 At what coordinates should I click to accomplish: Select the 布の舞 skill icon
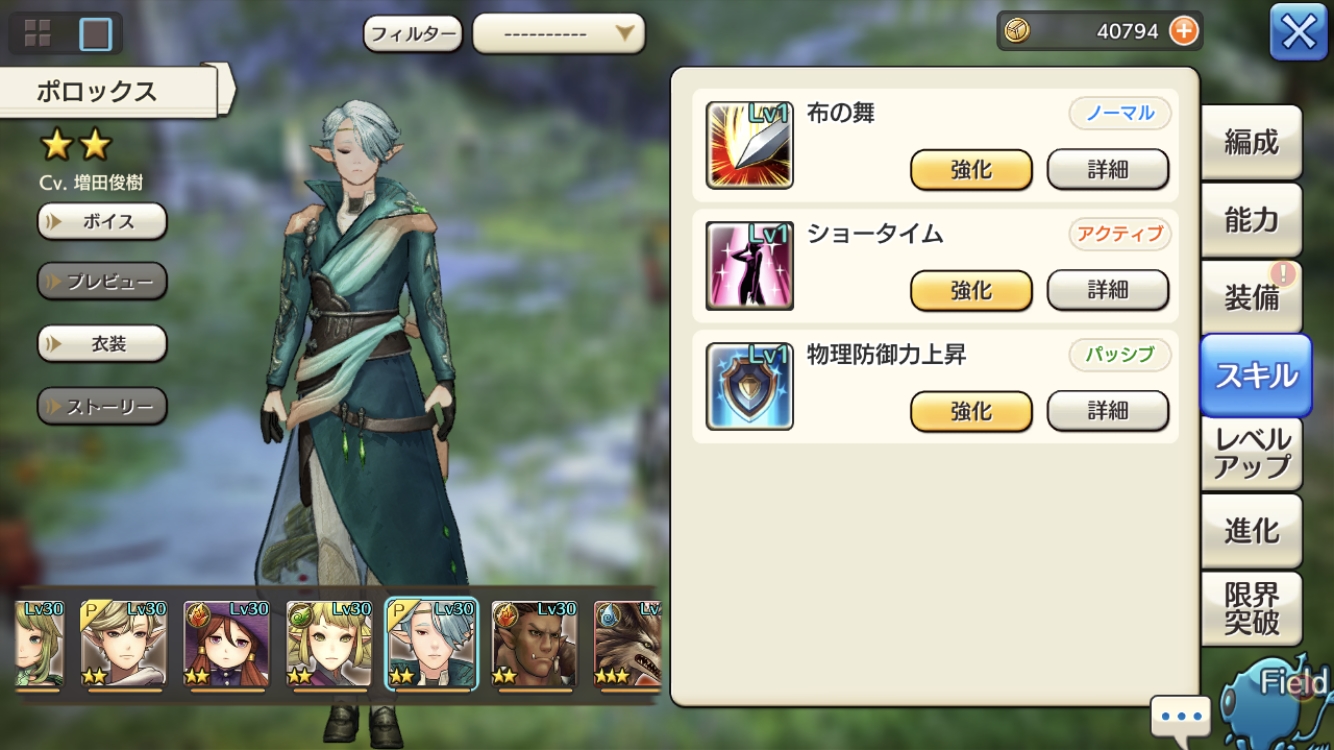click(749, 145)
